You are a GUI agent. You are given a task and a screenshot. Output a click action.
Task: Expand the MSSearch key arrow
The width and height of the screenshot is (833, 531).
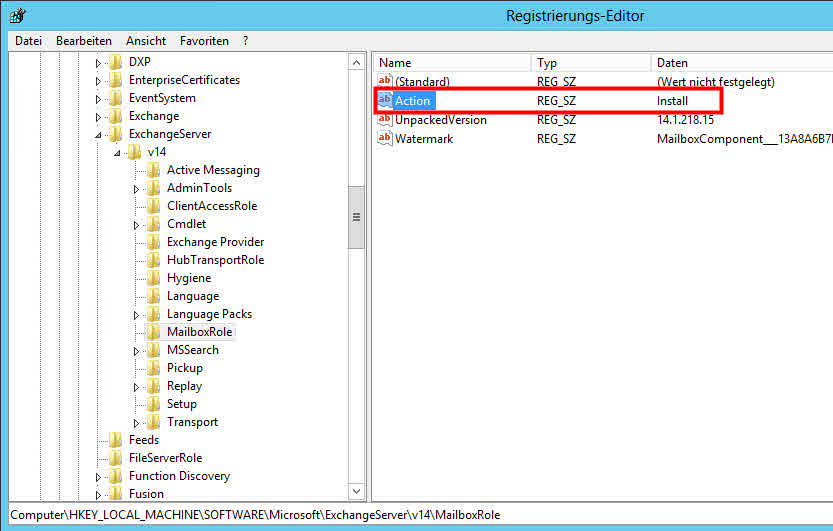(x=137, y=351)
